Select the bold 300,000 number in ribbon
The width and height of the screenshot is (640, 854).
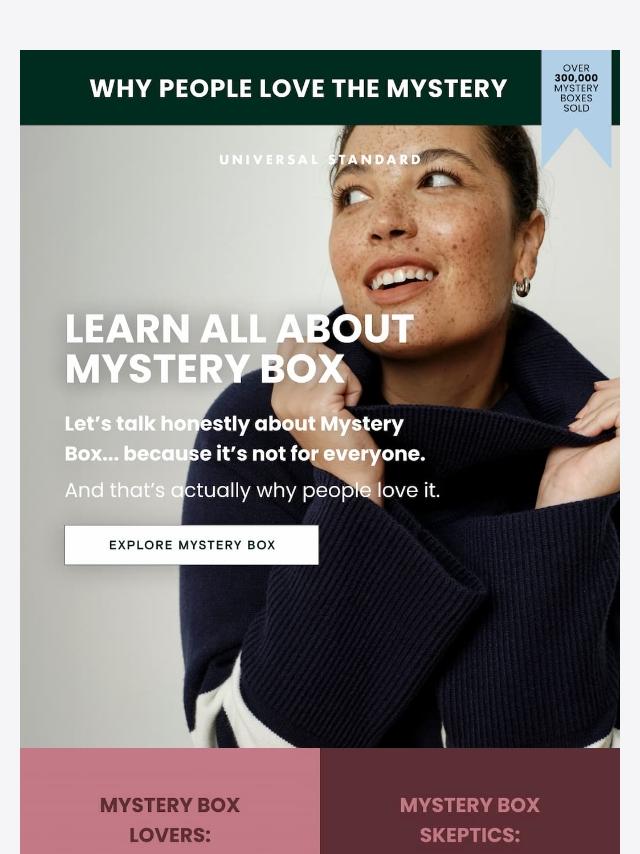click(576, 78)
